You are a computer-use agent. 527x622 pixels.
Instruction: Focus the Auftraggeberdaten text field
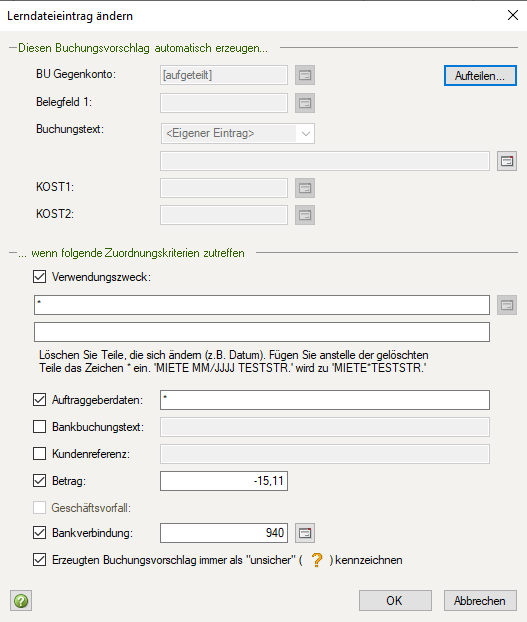pyautogui.click(x=325, y=400)
